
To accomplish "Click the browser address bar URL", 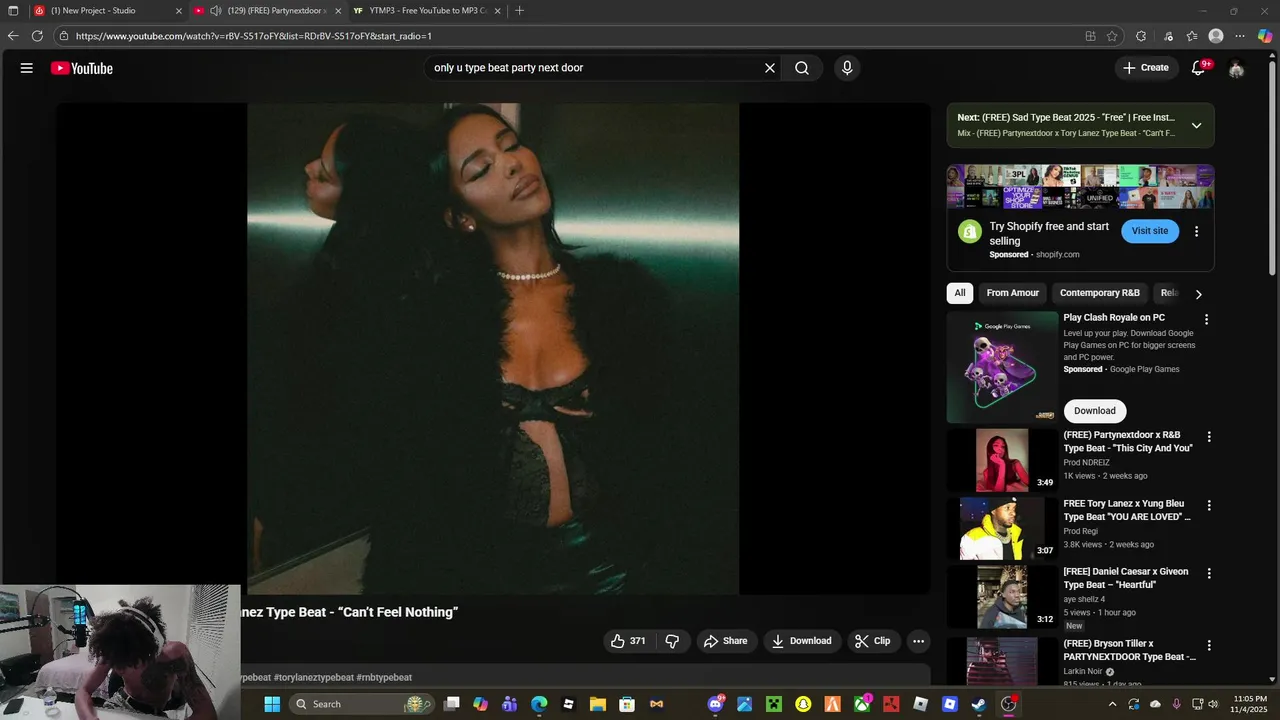I will (254, 36).
